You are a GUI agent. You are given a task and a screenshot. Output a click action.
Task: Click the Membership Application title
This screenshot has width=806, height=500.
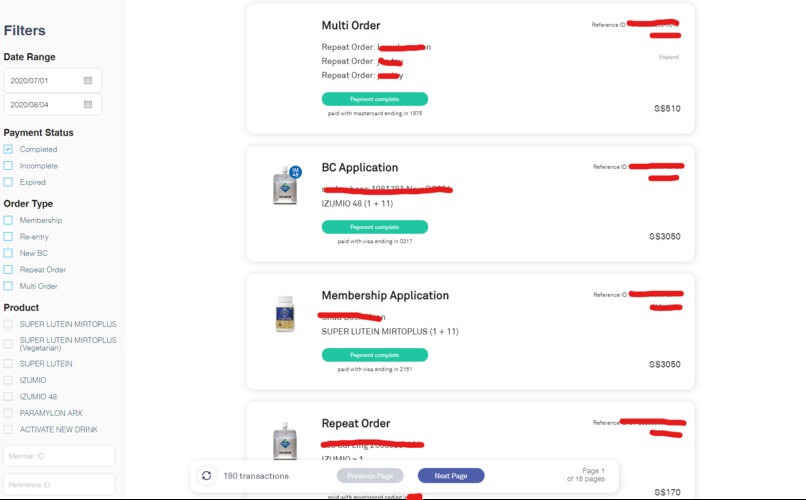[x=385, y=295]
